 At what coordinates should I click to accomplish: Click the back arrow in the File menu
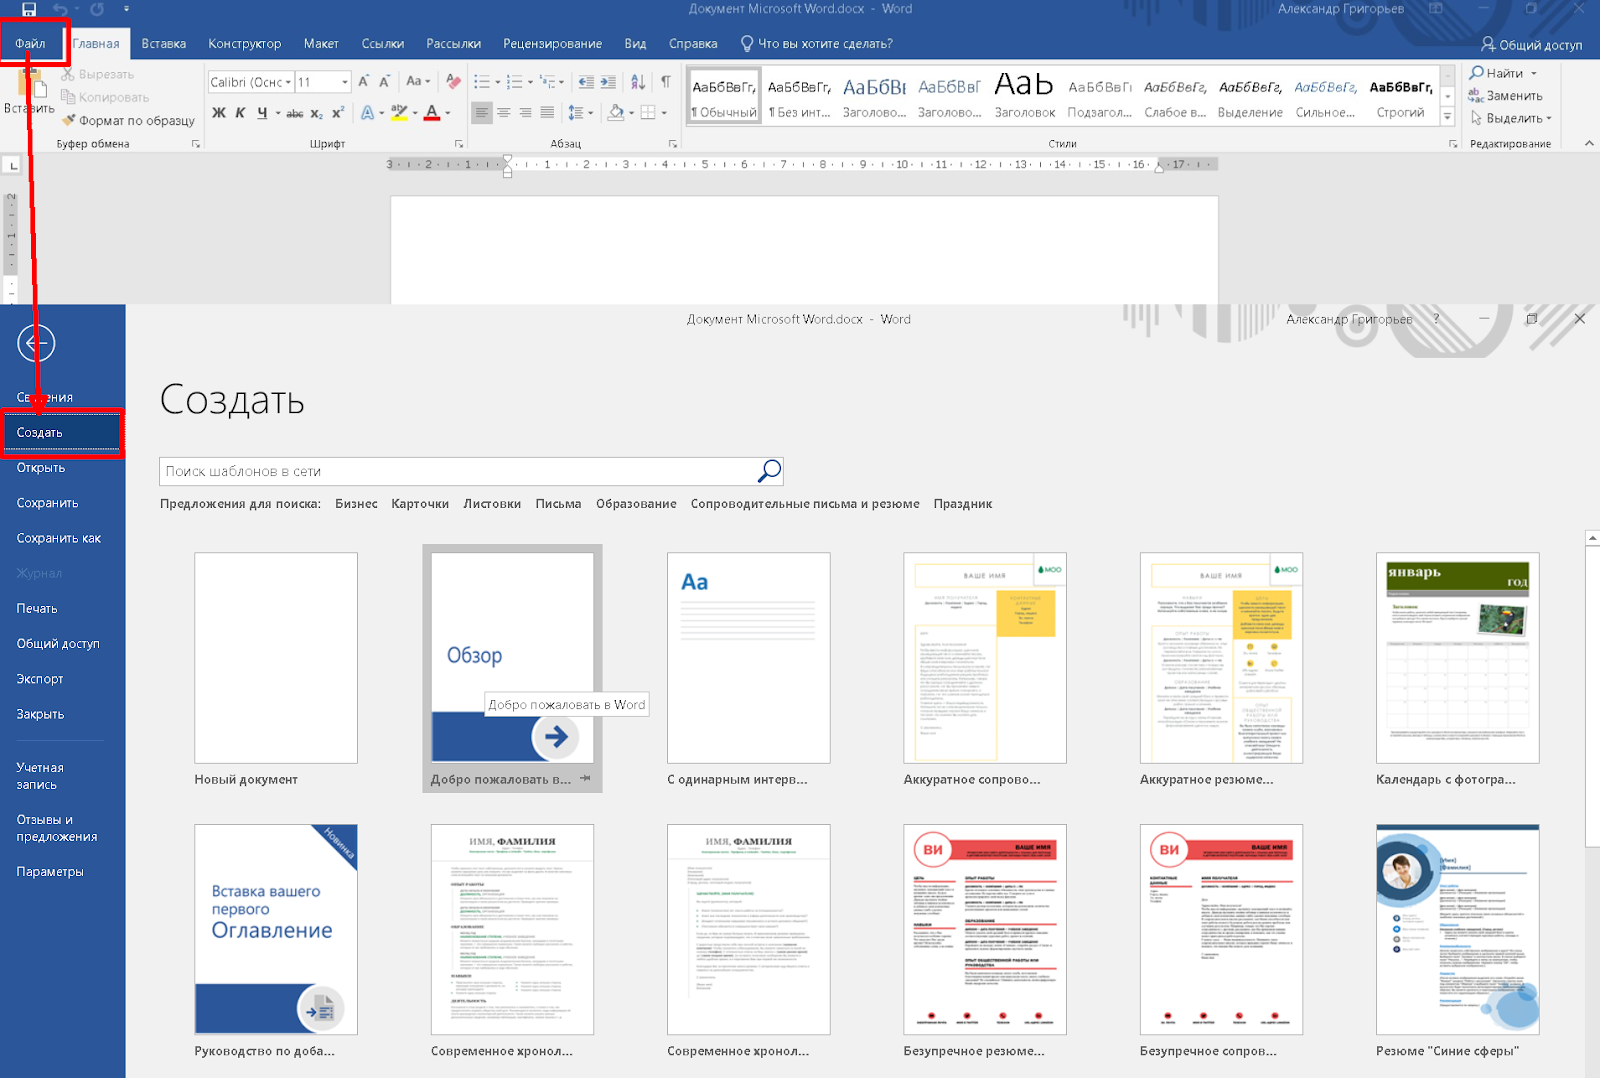(x=36, y=343)
